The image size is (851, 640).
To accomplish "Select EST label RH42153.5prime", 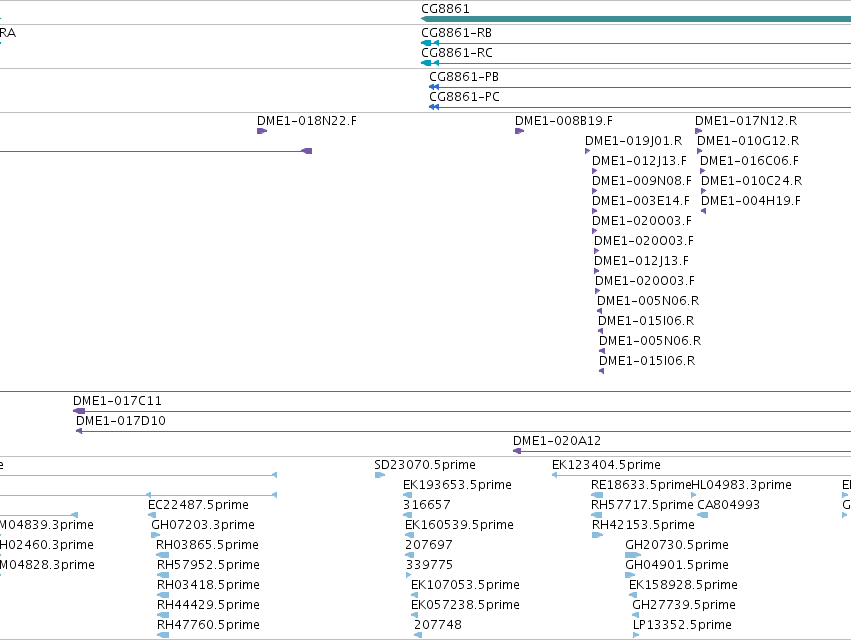I will [x=643, y=525].
